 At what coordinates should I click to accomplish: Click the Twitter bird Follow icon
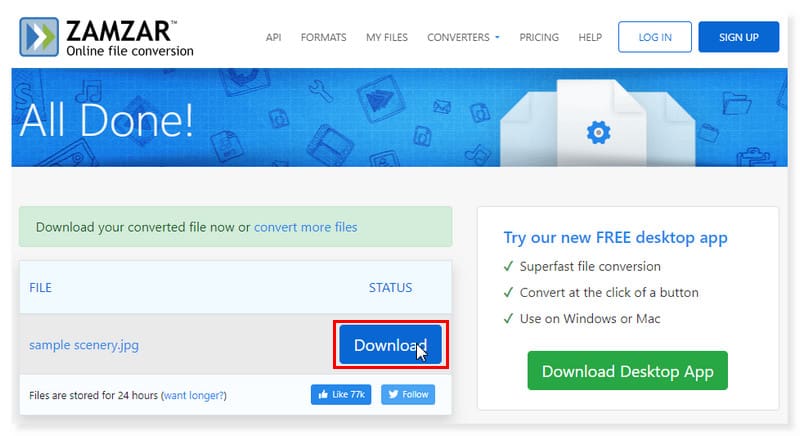393,394
